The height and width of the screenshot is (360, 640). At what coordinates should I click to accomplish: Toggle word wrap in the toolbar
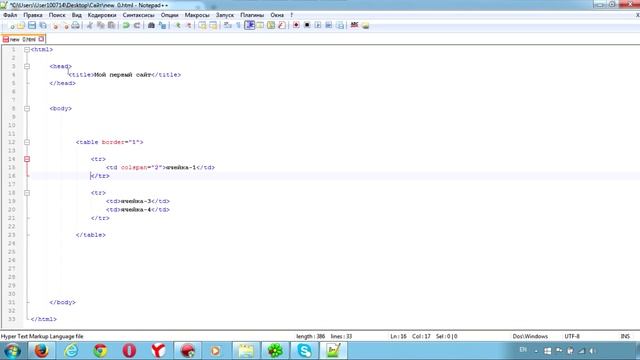tap(228, 25)
